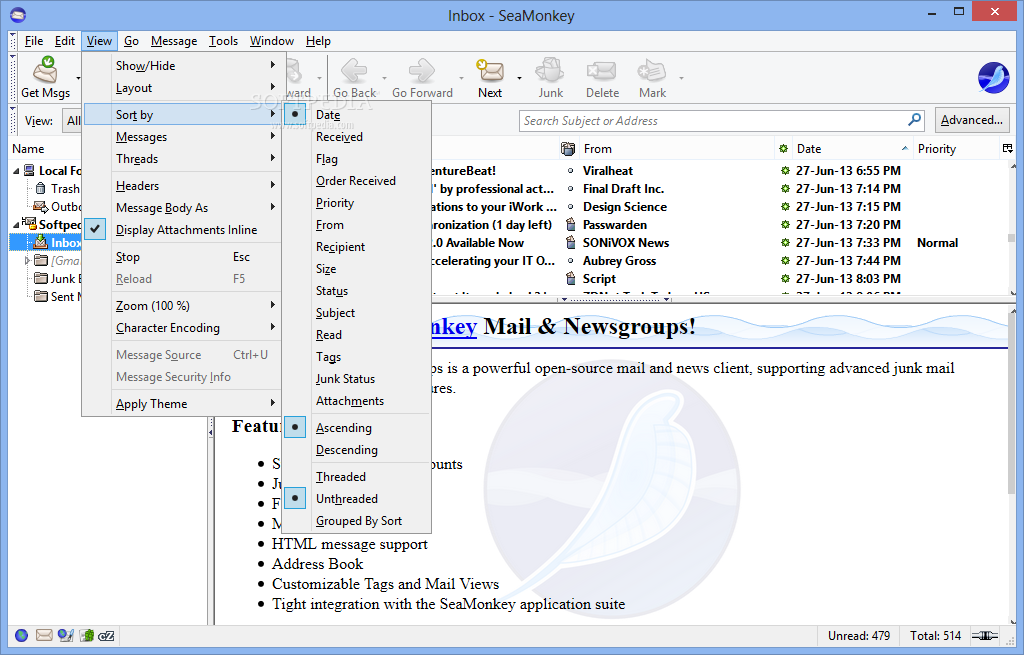Expand the [Gmail] folder tree node
This screenshot has height=655, width=1024.
(27, 261)
